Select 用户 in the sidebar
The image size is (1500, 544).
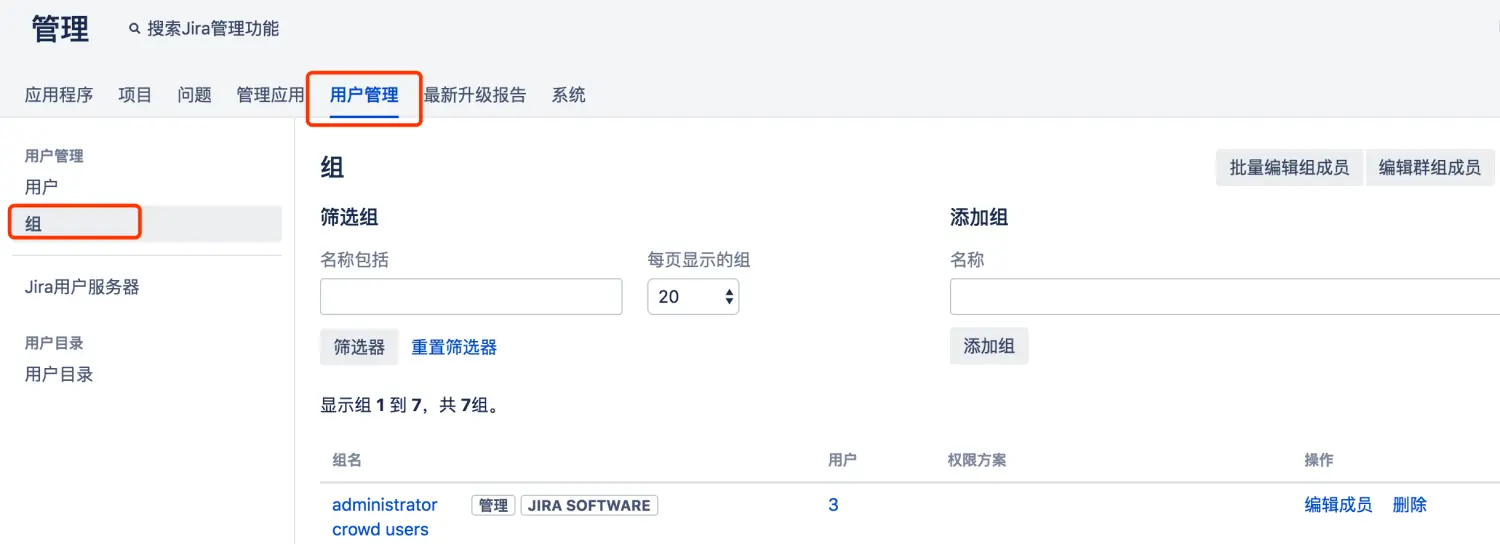click(41, 187)
